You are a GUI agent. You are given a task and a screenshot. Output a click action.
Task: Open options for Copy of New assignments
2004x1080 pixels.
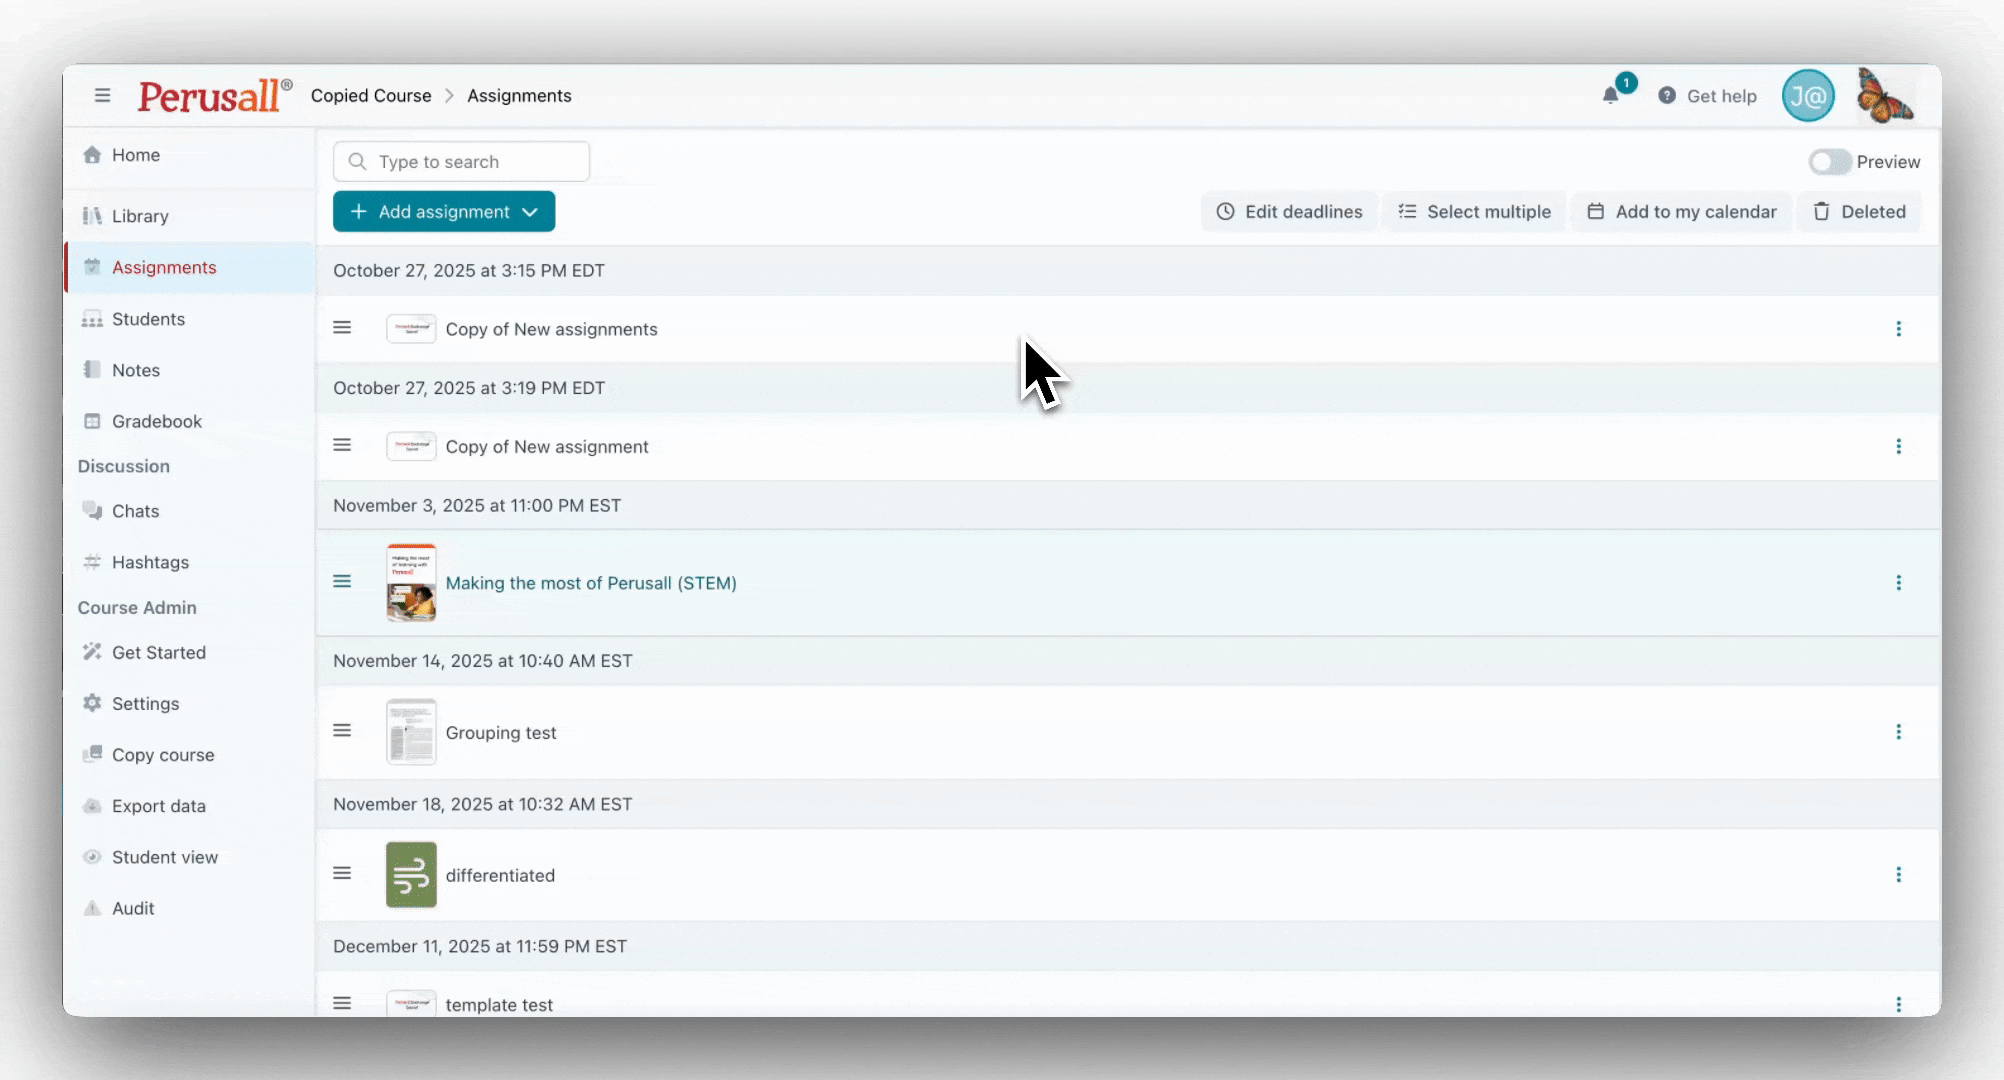click(1898, 329)
